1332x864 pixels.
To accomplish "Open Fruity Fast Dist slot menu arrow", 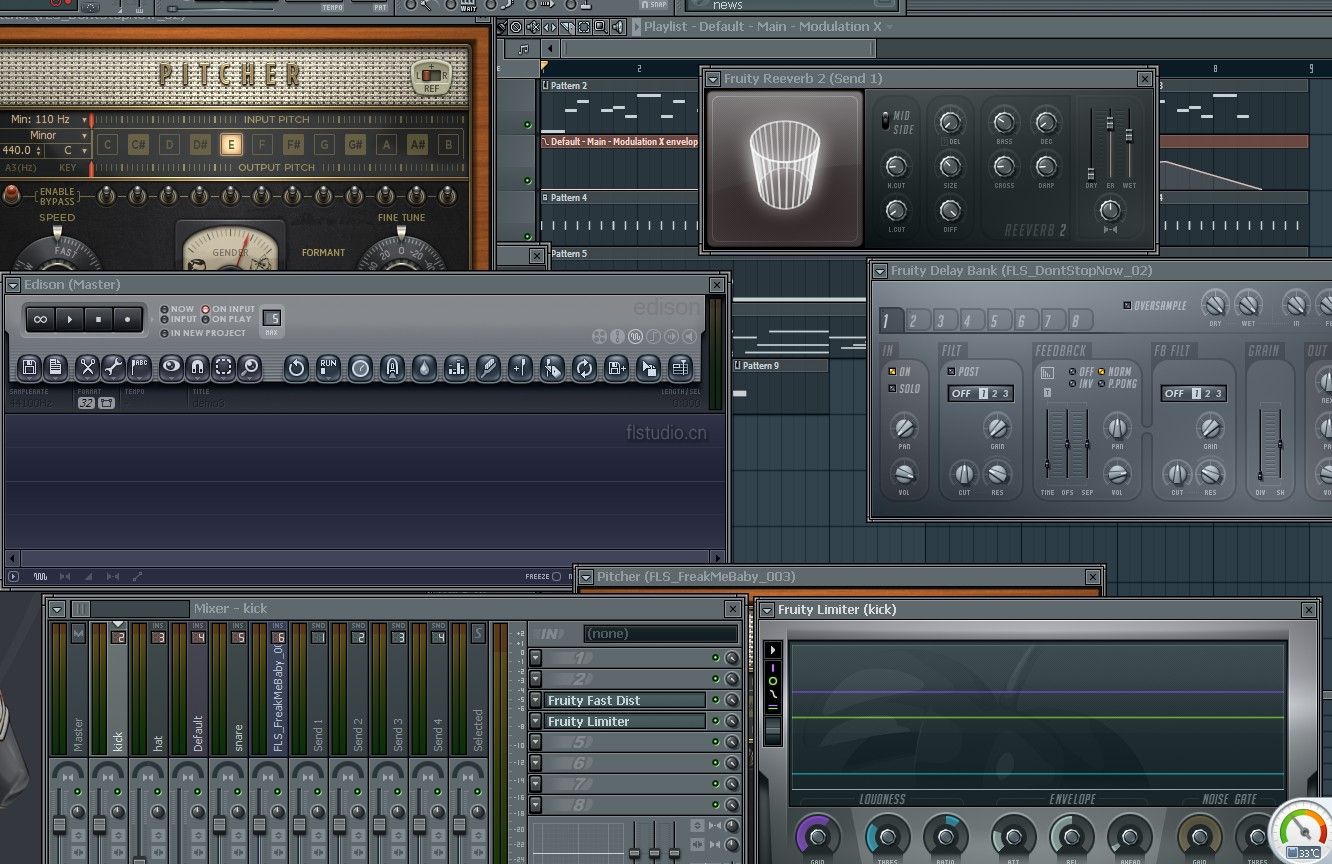I will point(535,700).
